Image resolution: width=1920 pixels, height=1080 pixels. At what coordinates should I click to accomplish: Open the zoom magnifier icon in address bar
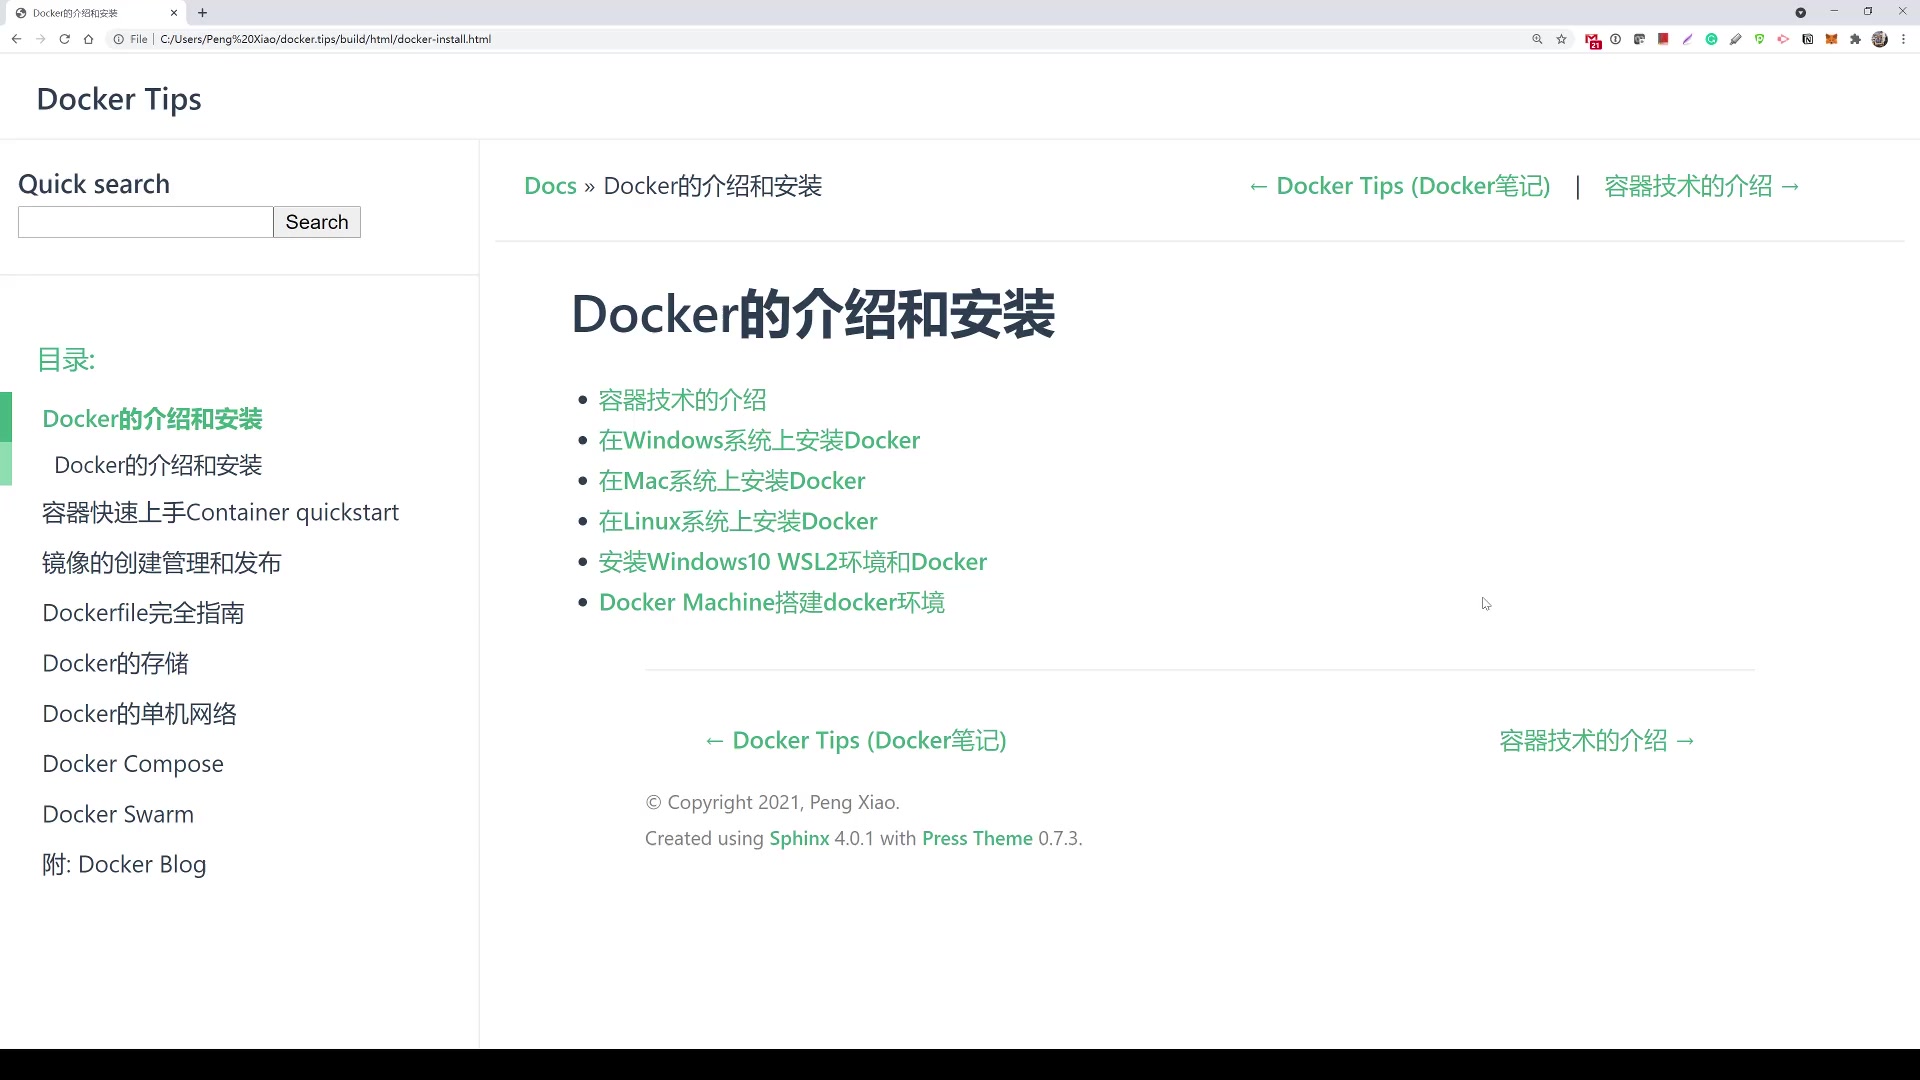click(x=1537, y=39)
